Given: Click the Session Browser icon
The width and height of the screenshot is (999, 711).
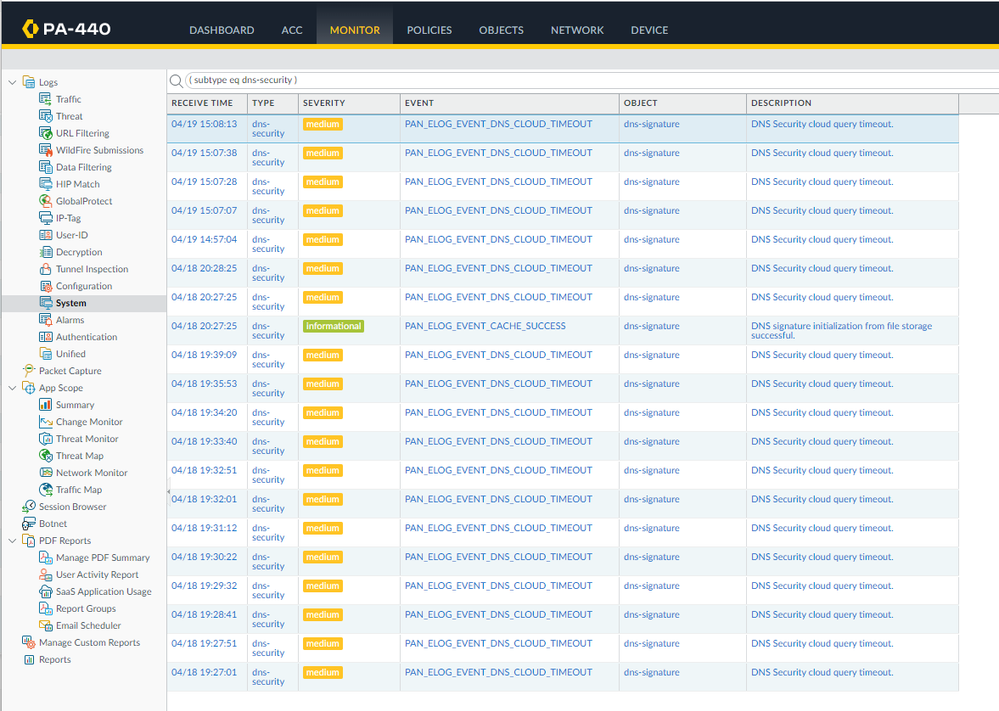Looking at the screenshot, I should [29, 507].
